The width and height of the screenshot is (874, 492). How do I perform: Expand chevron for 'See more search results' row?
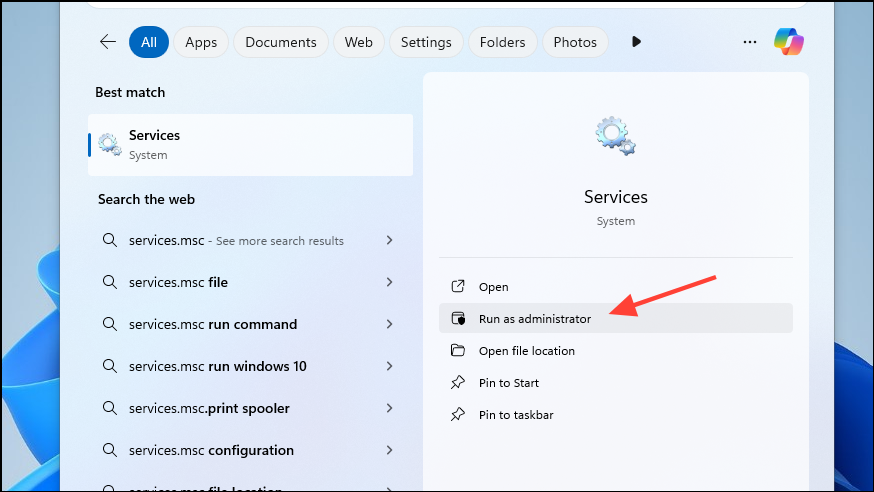(x=390, y=240)
